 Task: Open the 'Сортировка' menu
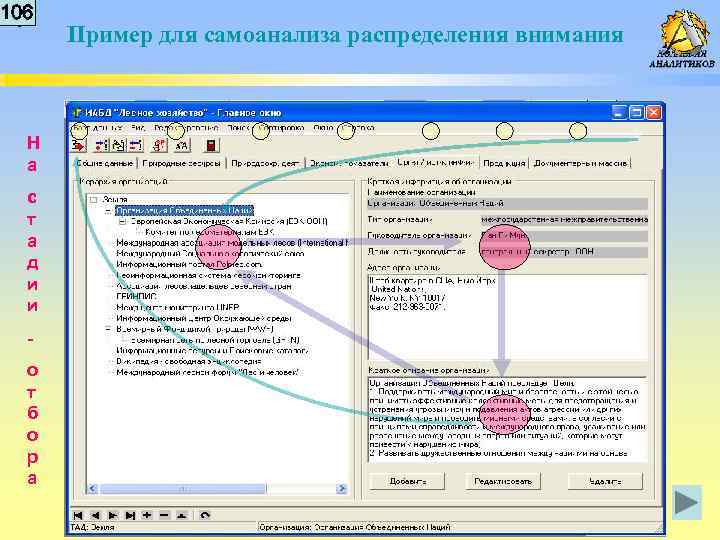281,128
